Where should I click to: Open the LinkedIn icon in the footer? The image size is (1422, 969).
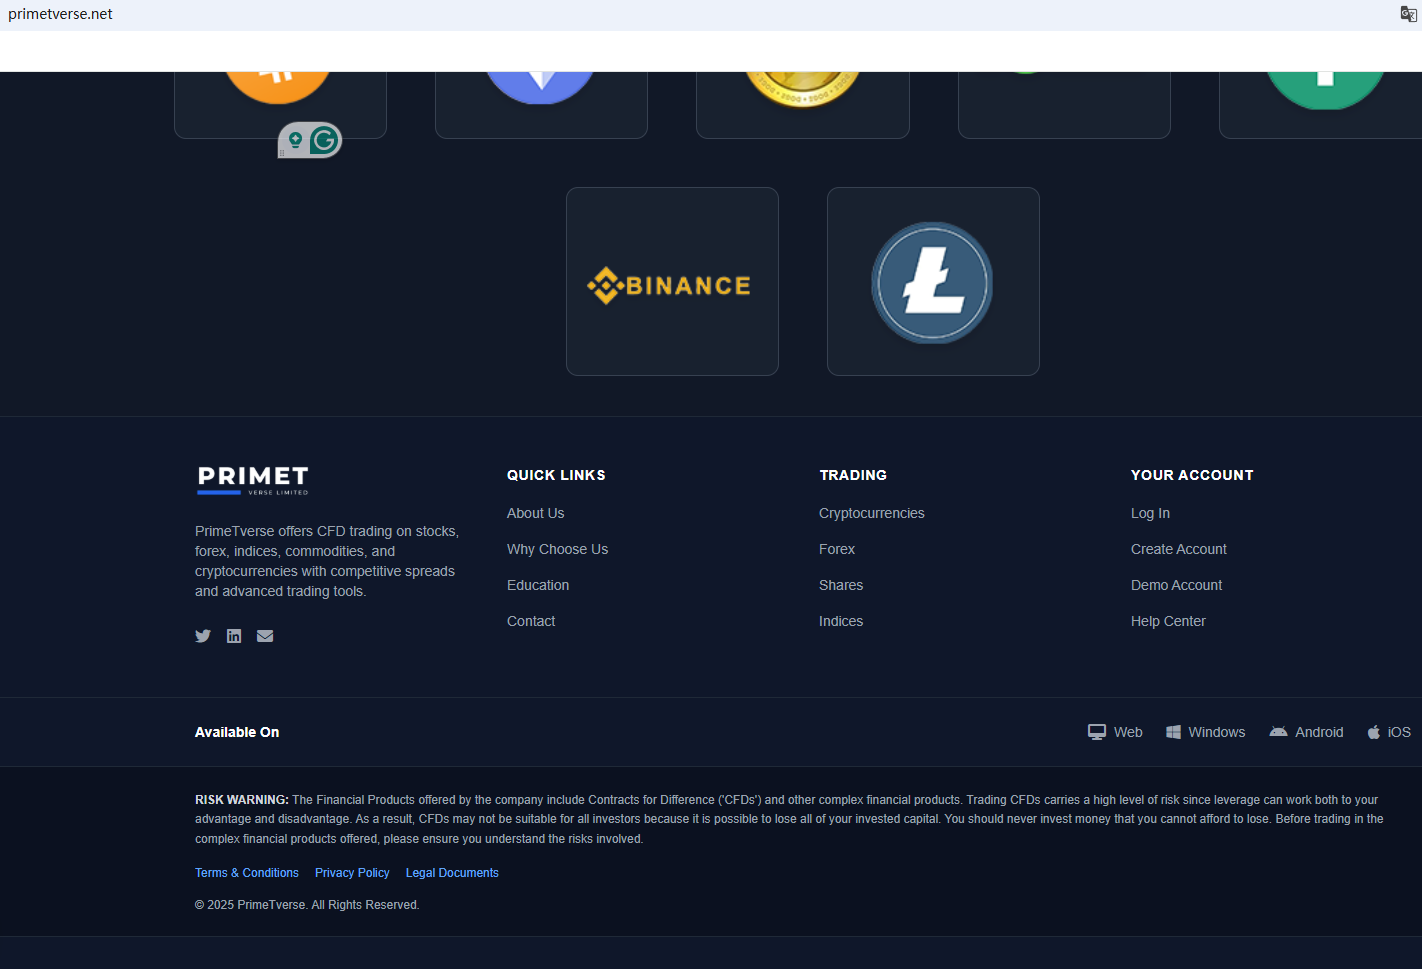pyautogui.click(x=234, y=636)
